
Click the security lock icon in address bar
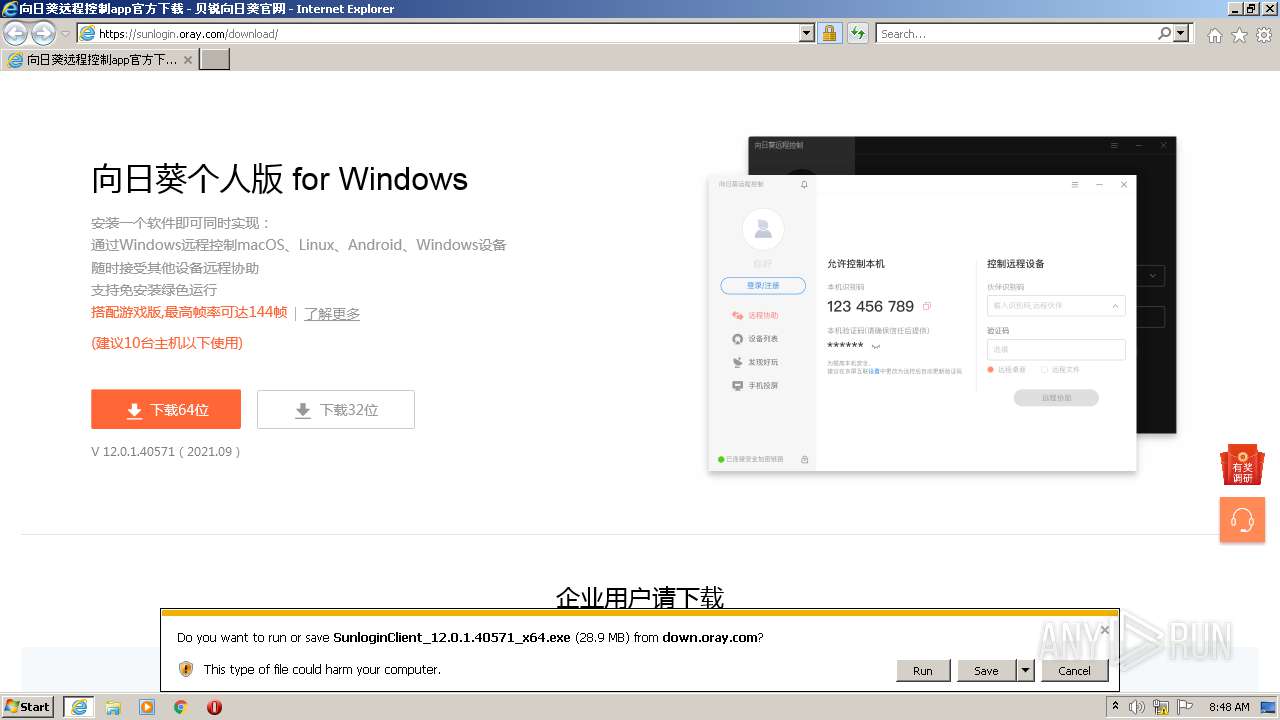click(x=829, y=33)
